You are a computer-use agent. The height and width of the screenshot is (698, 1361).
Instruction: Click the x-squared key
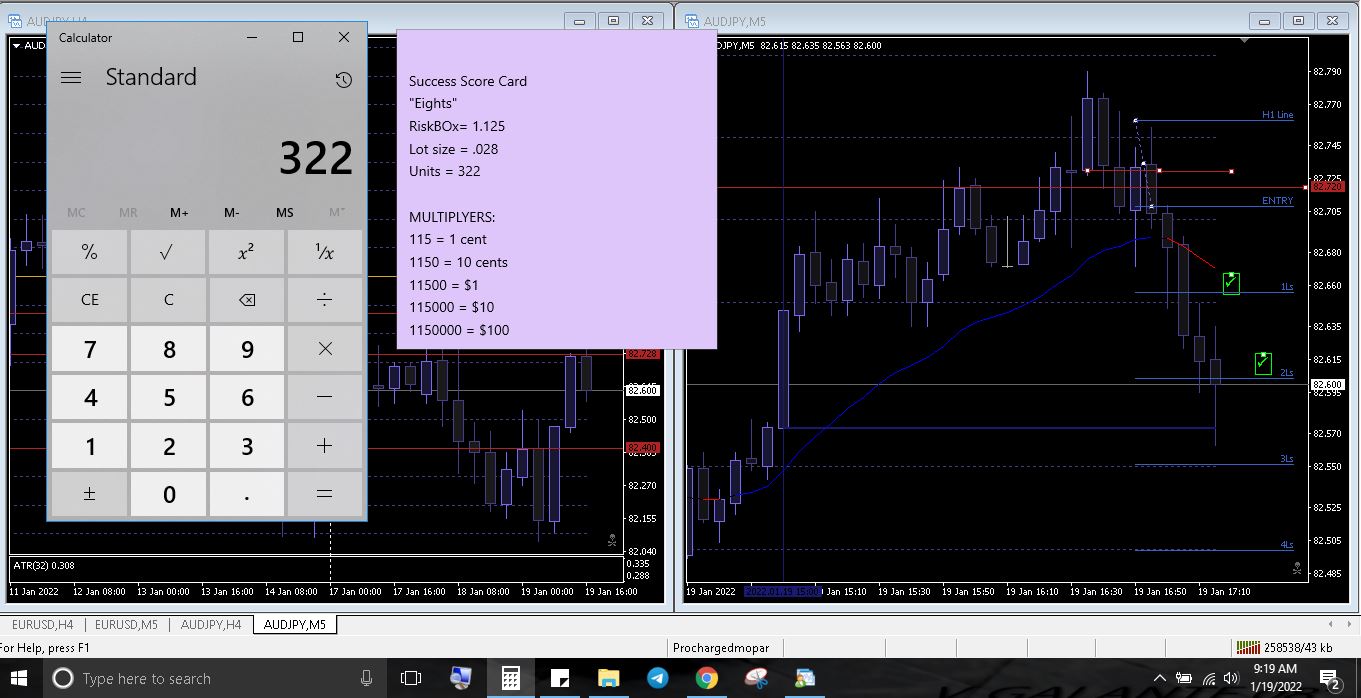click(x=246, y=252)
